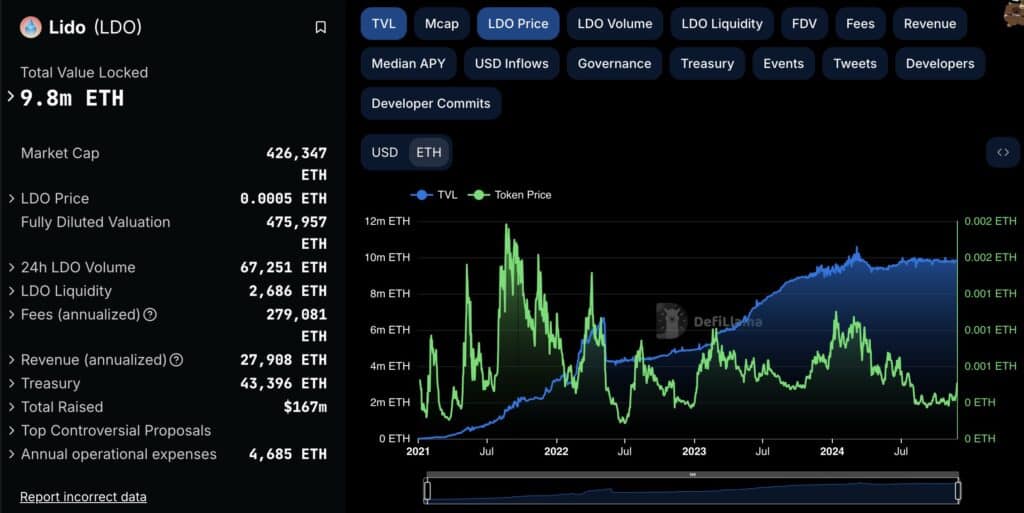Enable the Developer Commits metric

tap(430, 103)
